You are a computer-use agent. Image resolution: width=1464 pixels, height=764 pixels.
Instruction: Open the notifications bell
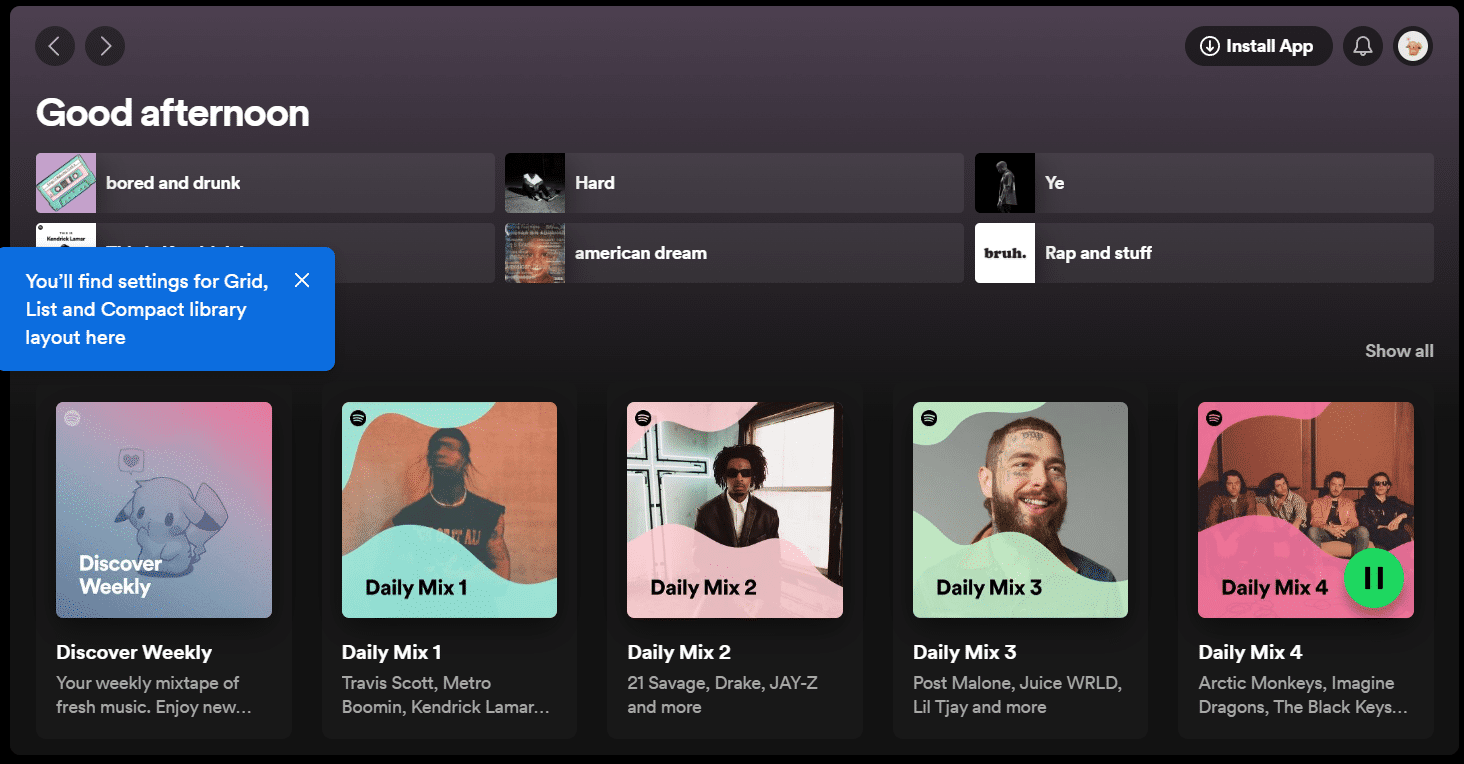(x=1362, y=46)
